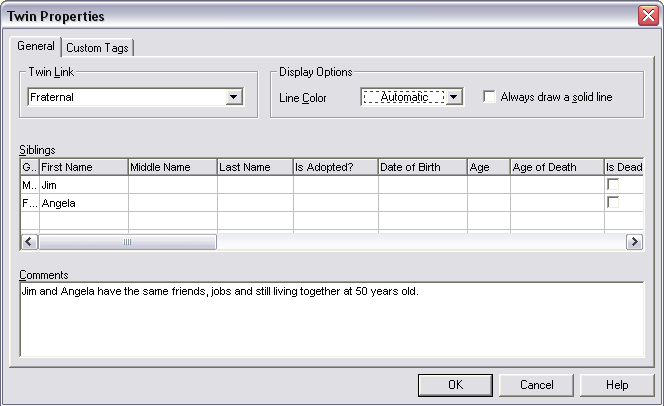
Task: Click the G.. gender column header
Action: point(30,167)
